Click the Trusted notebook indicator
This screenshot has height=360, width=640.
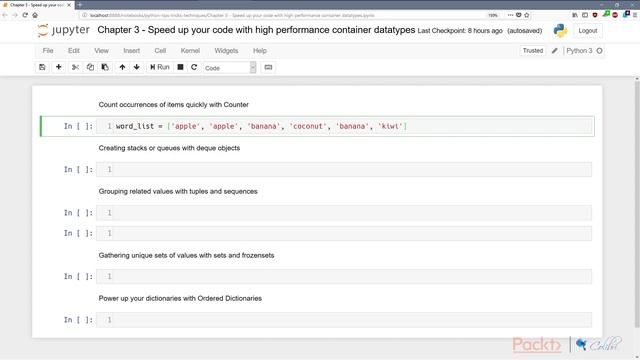click(x=533, y=51)
